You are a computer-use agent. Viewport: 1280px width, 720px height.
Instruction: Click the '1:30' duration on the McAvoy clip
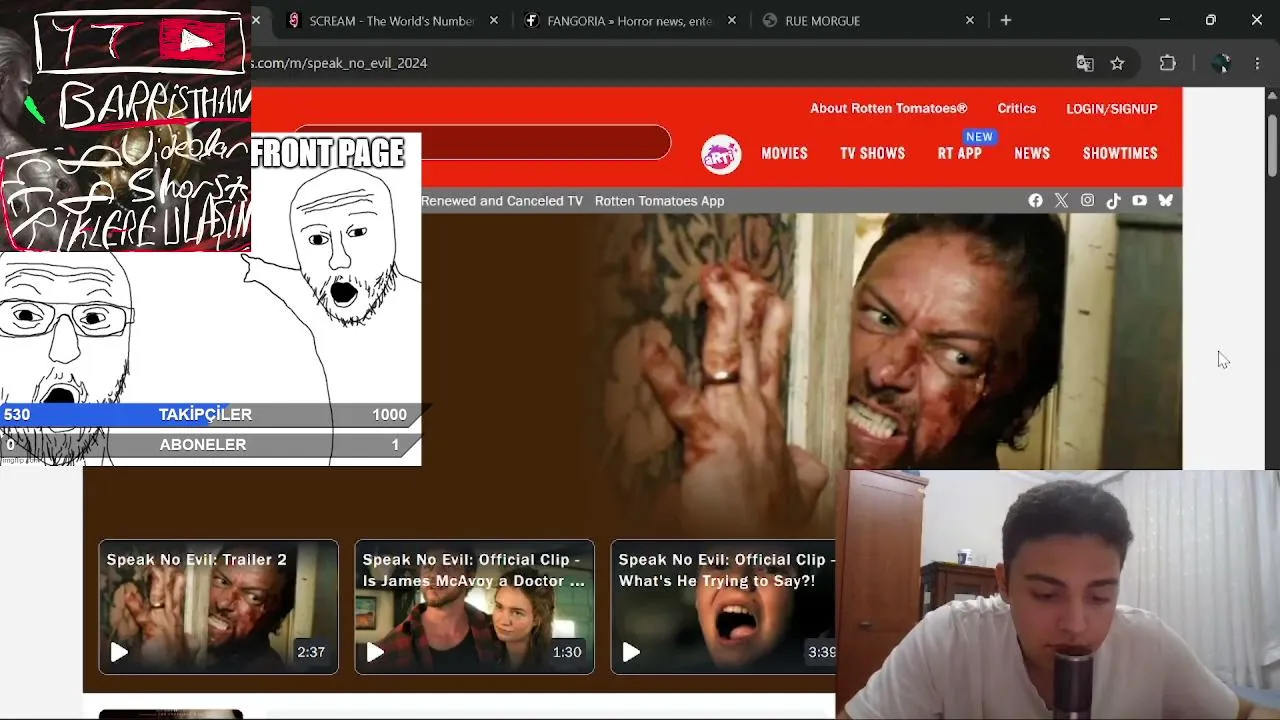click(567, 652)
